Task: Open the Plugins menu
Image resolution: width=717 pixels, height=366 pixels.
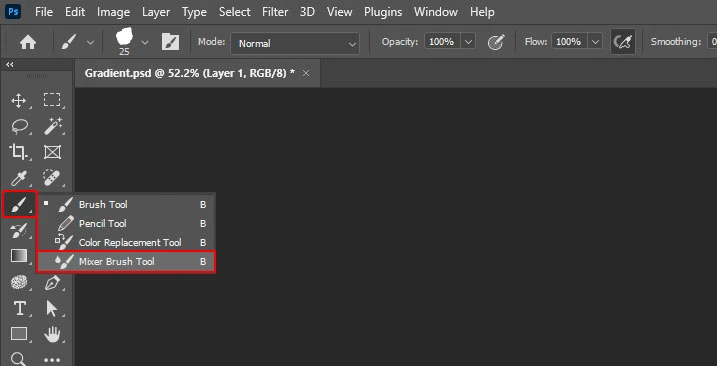Action: [384, 12]
